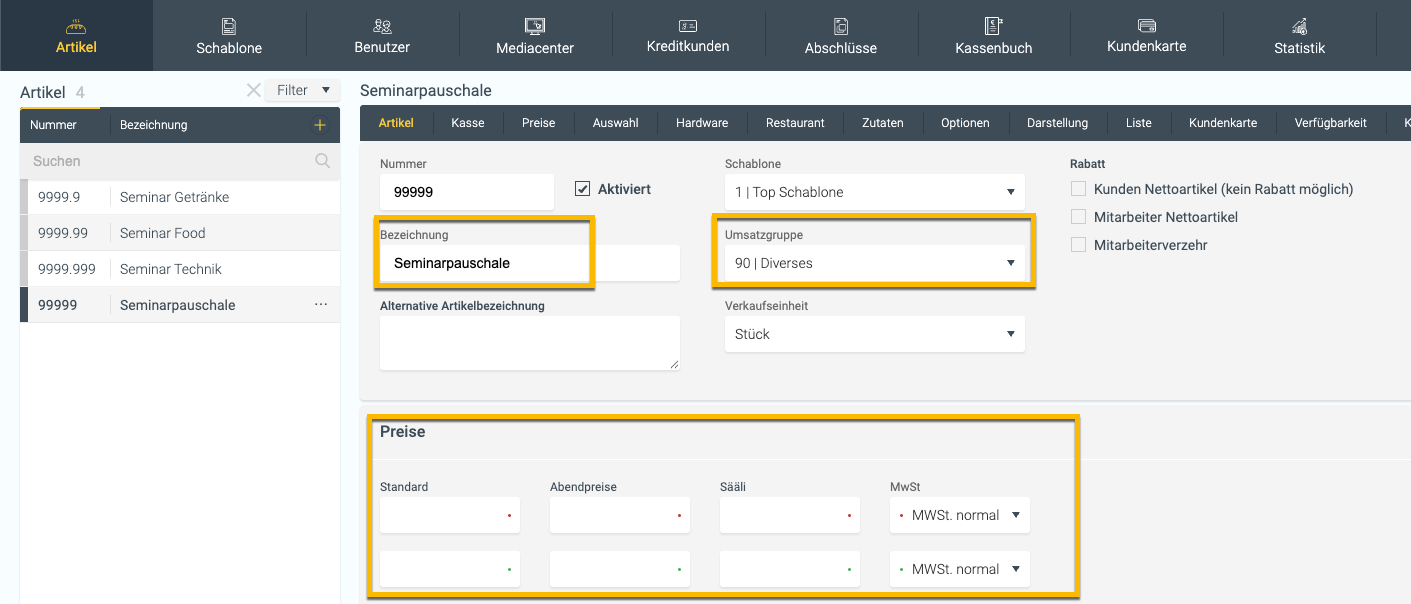Click the plus icon to add article

(x=320, y=125)
